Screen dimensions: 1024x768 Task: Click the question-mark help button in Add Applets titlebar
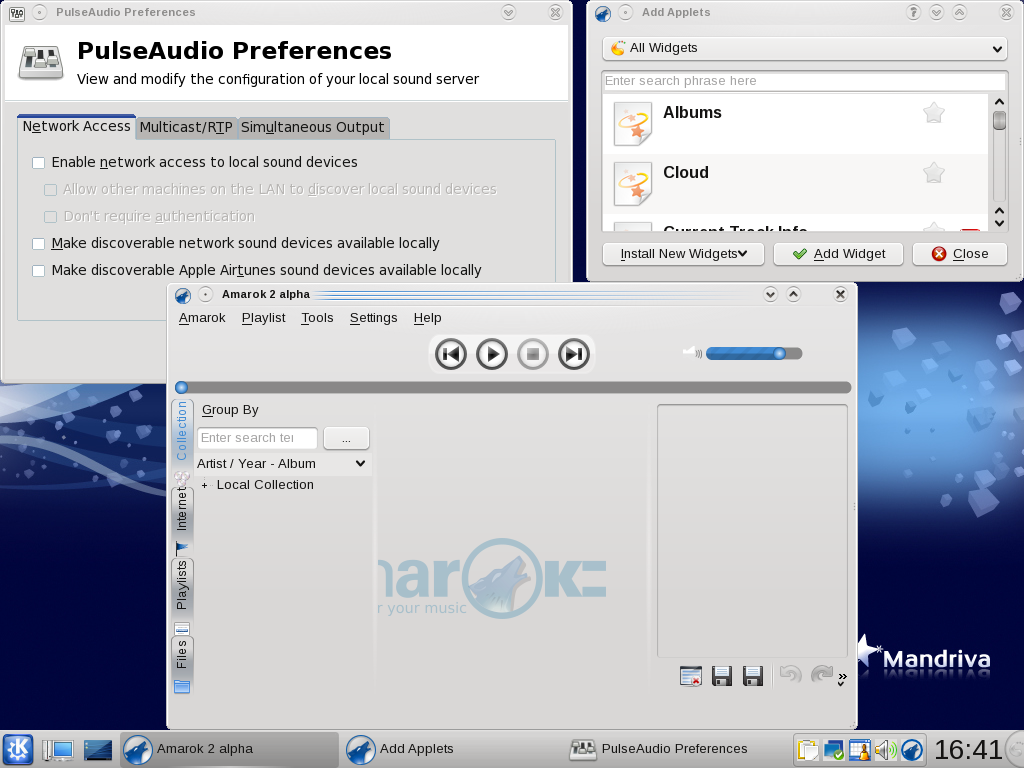[913, 12]
